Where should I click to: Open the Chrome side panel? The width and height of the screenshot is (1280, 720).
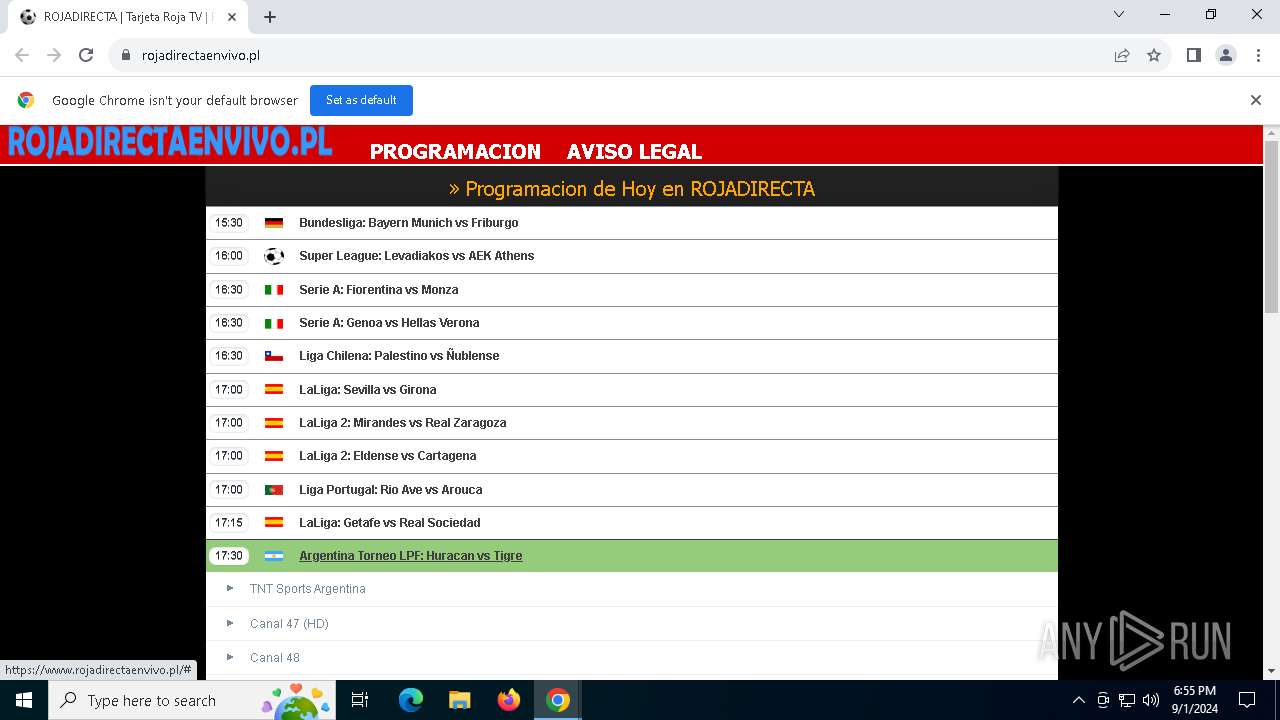(x=1194, y=55)
